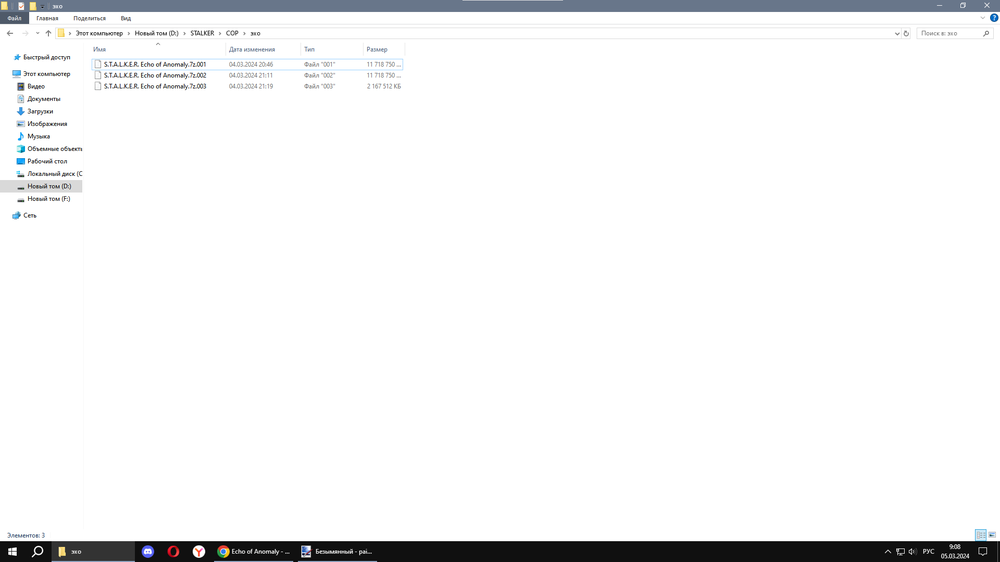This screenshot has height=562, width=1000.
Task: Open Discord from the taskbar
Action: coord(148,551)
